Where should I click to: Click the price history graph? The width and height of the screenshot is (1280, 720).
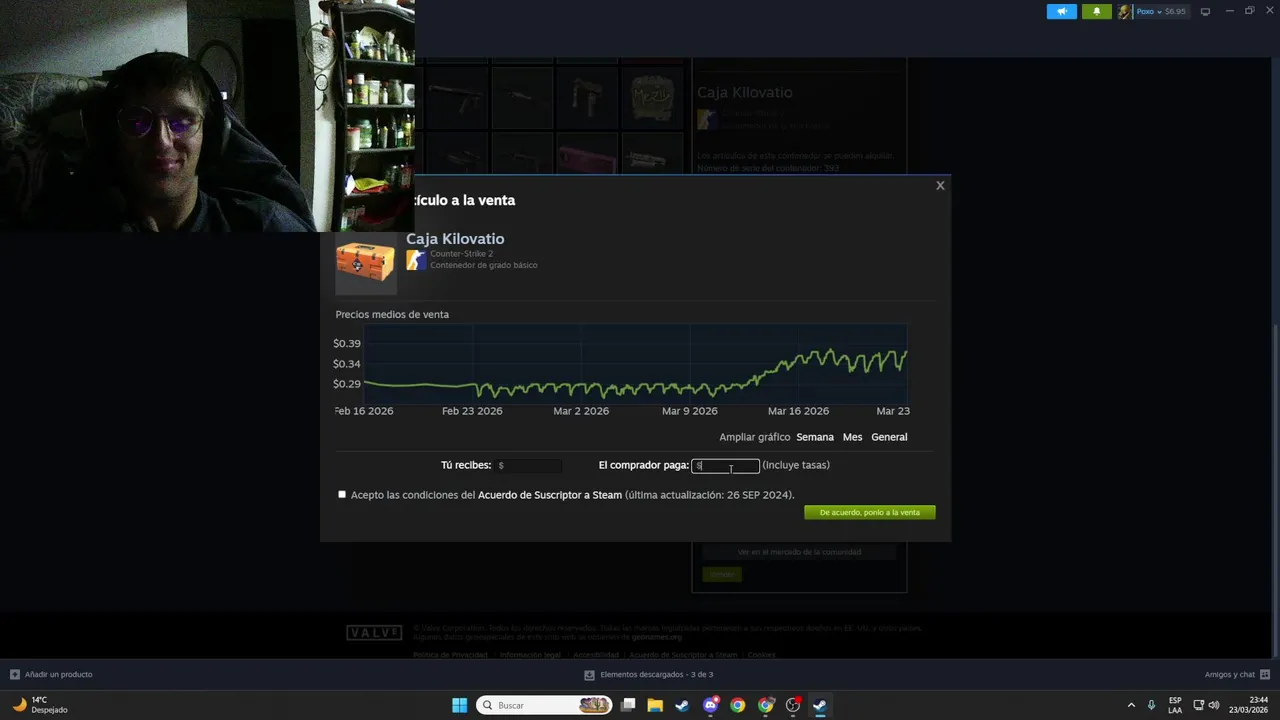click(635, 364)
